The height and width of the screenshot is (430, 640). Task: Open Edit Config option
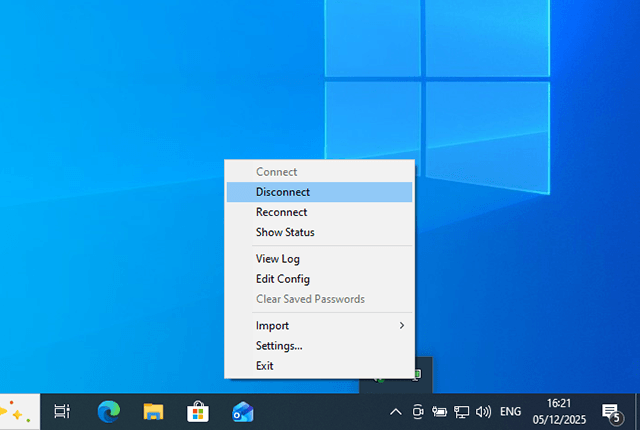click(282, 279)
